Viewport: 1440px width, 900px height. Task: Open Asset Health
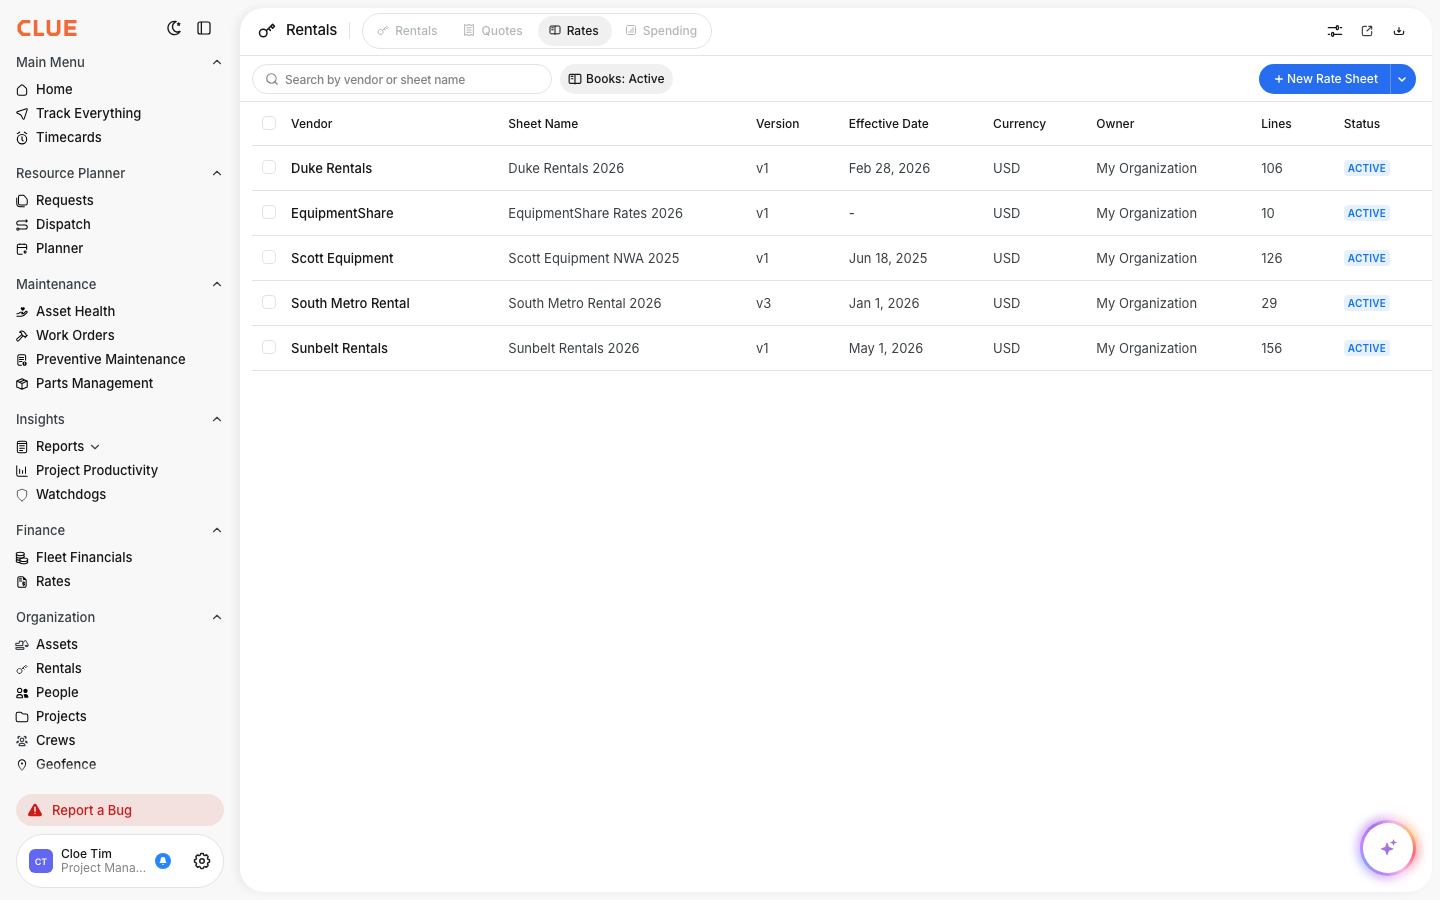75,311
